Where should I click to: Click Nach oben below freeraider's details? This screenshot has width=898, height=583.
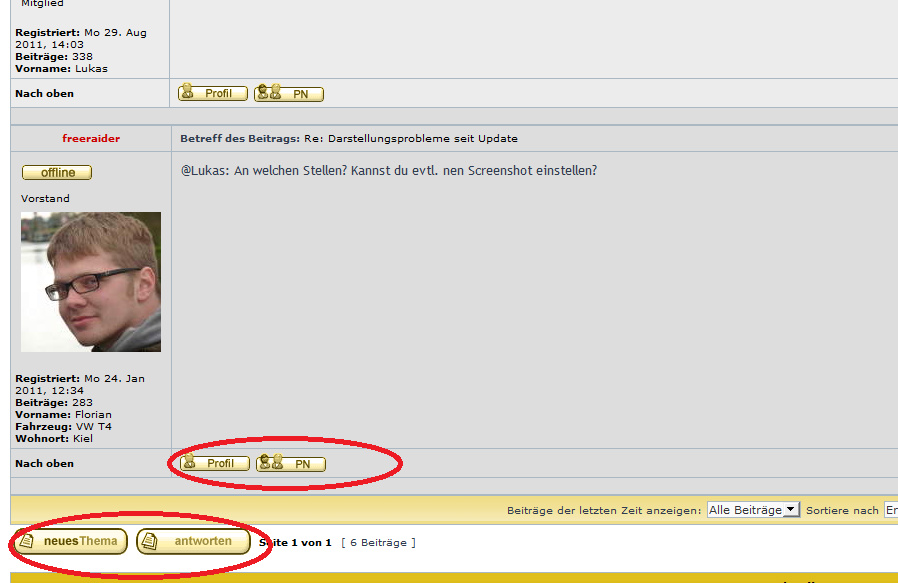pos(45,463)
